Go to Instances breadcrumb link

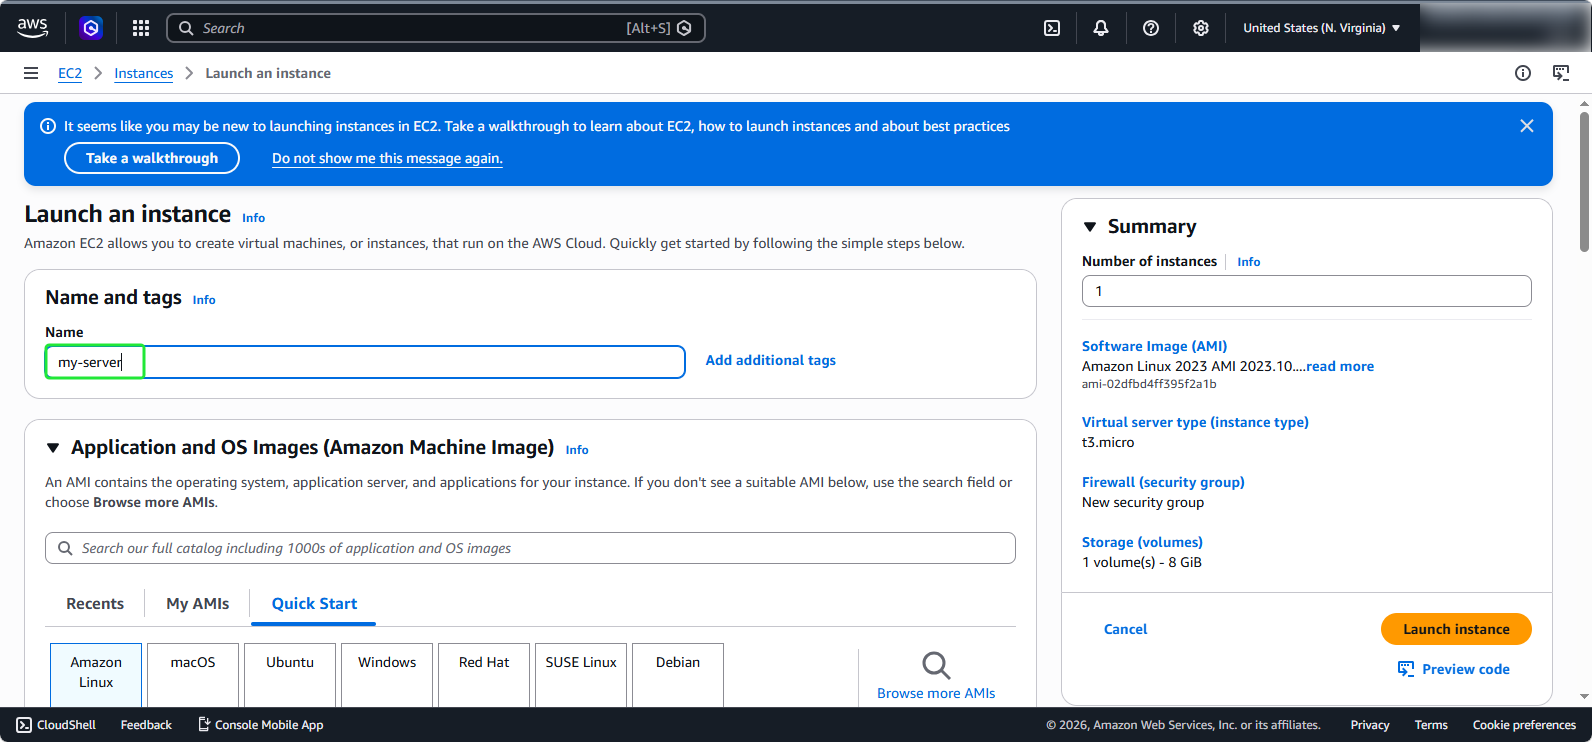point(143,73)
